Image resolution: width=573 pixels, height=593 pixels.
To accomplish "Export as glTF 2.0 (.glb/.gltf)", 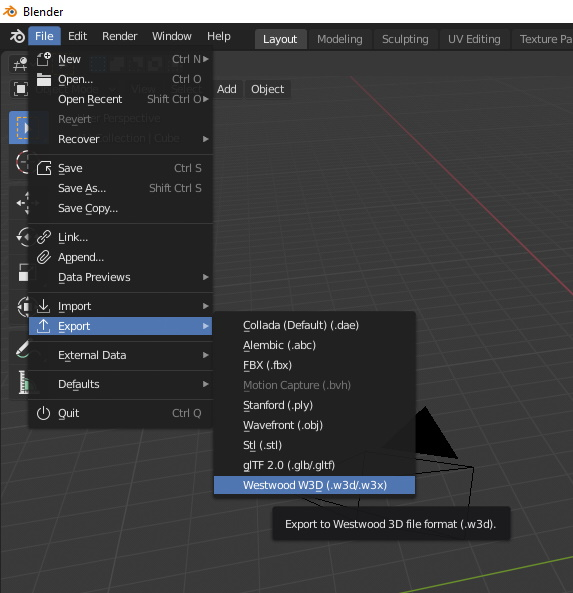I will coord(314,465).
